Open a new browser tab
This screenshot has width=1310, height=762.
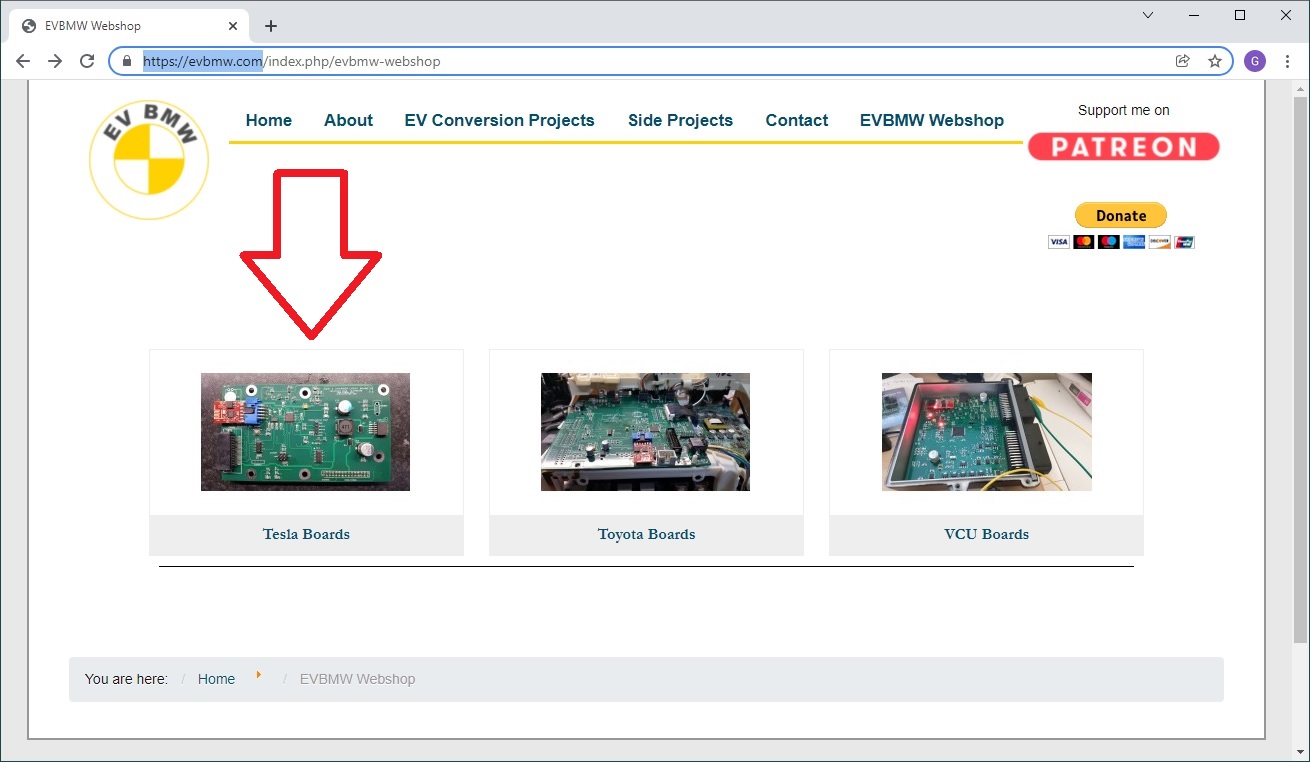tap(270, 26)
